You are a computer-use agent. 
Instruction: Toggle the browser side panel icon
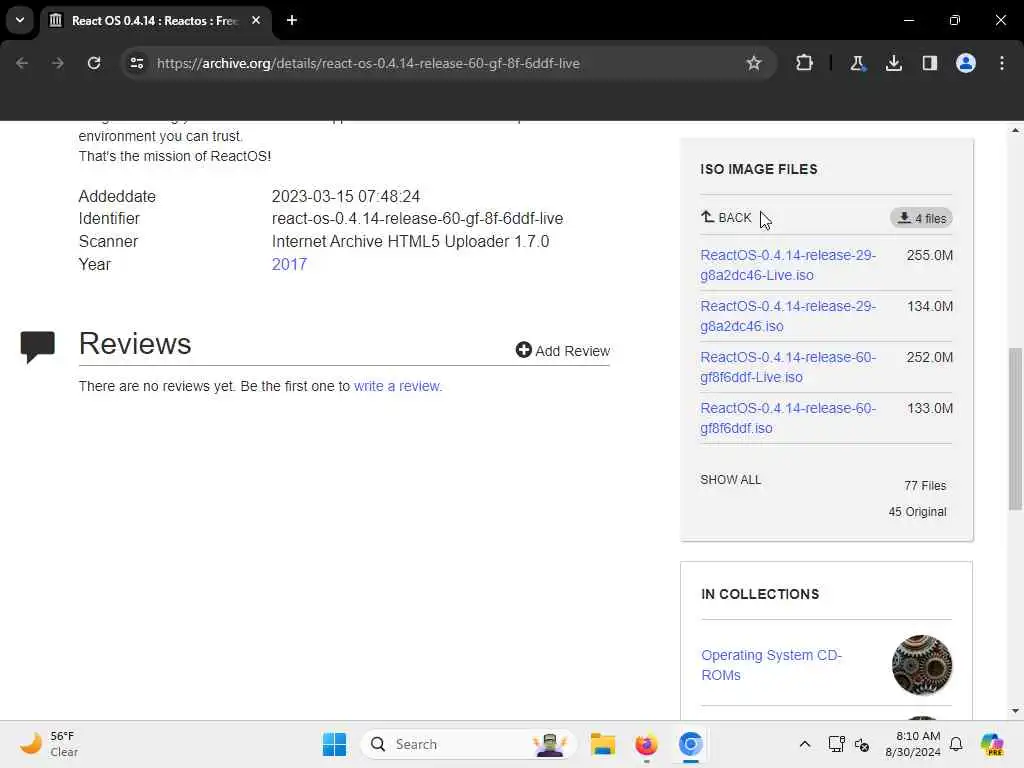pos(929,63)
